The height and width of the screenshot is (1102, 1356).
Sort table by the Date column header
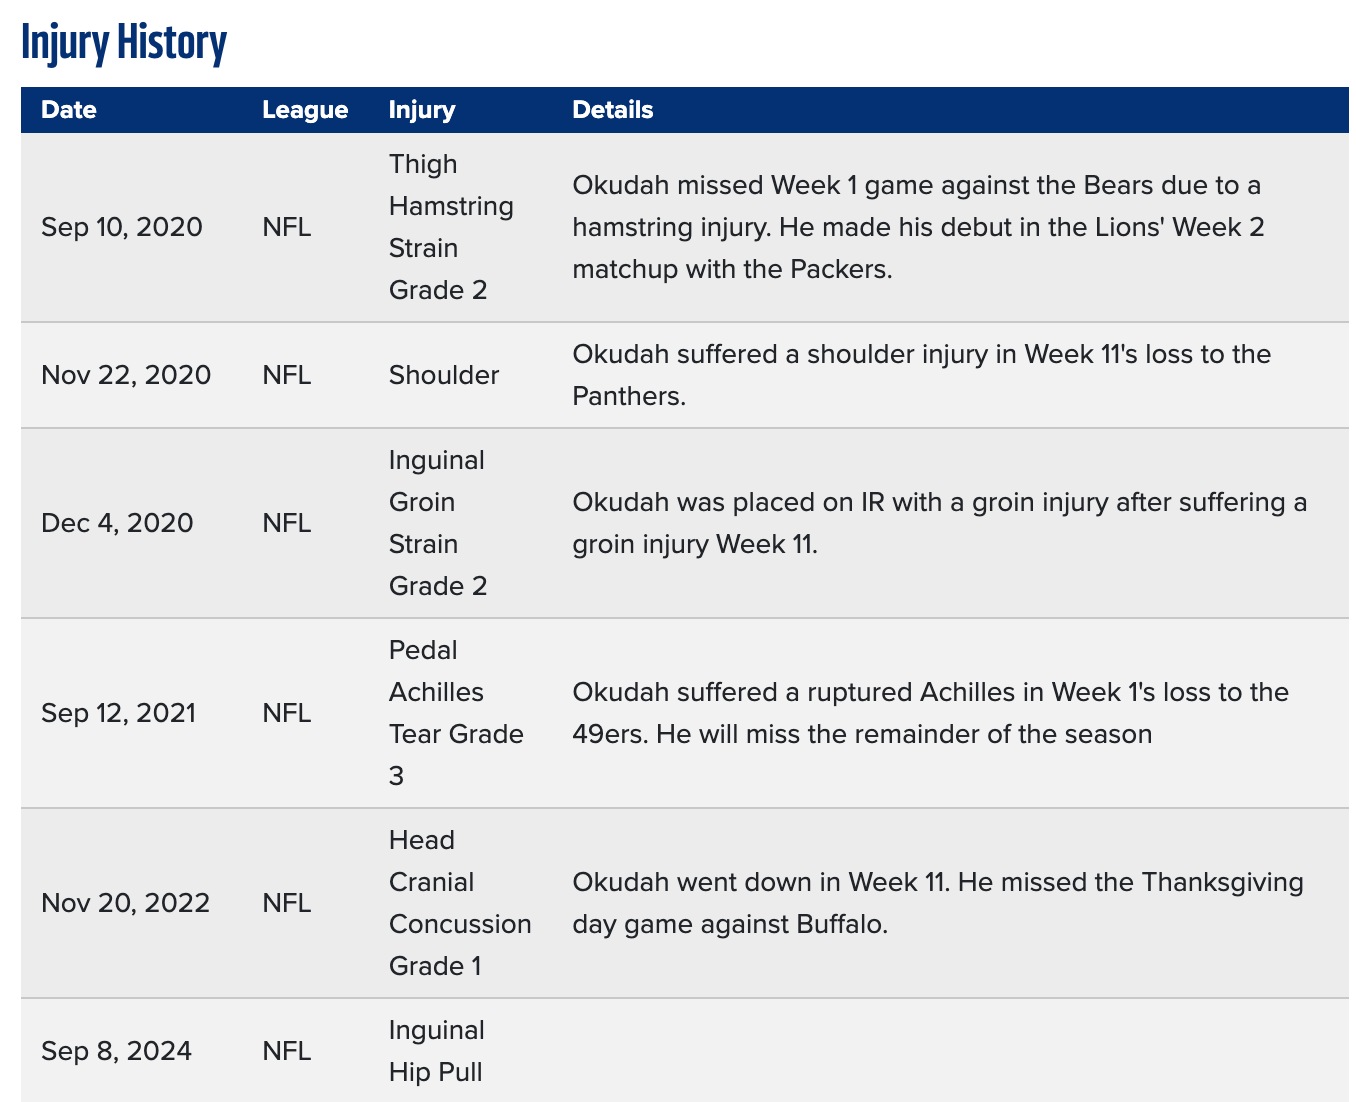pos(69,110)
